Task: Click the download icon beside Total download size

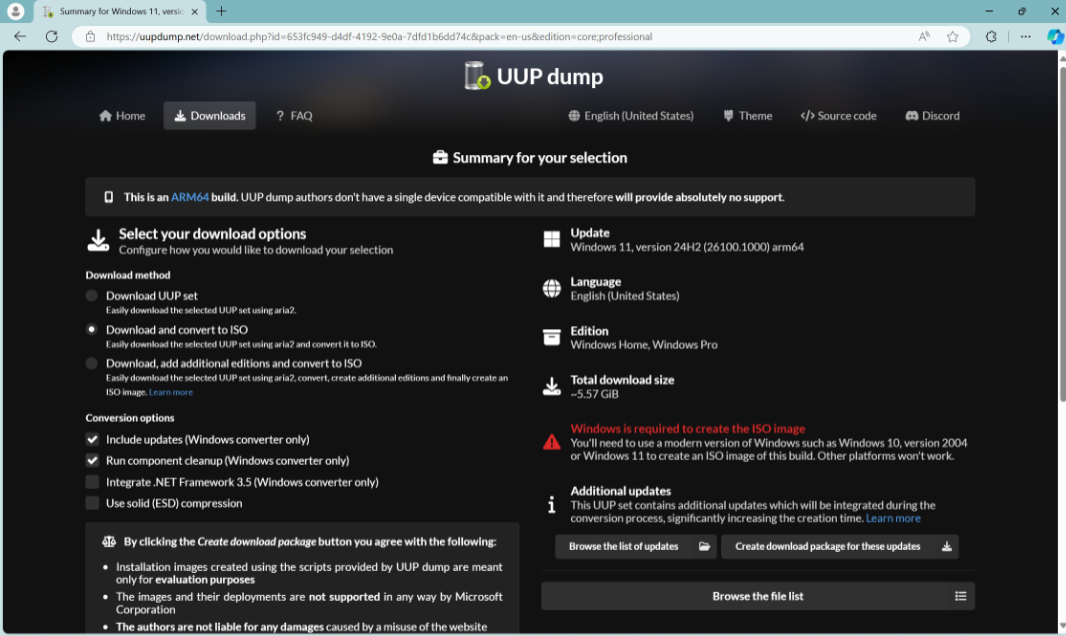Action: [x=551, y=386]
